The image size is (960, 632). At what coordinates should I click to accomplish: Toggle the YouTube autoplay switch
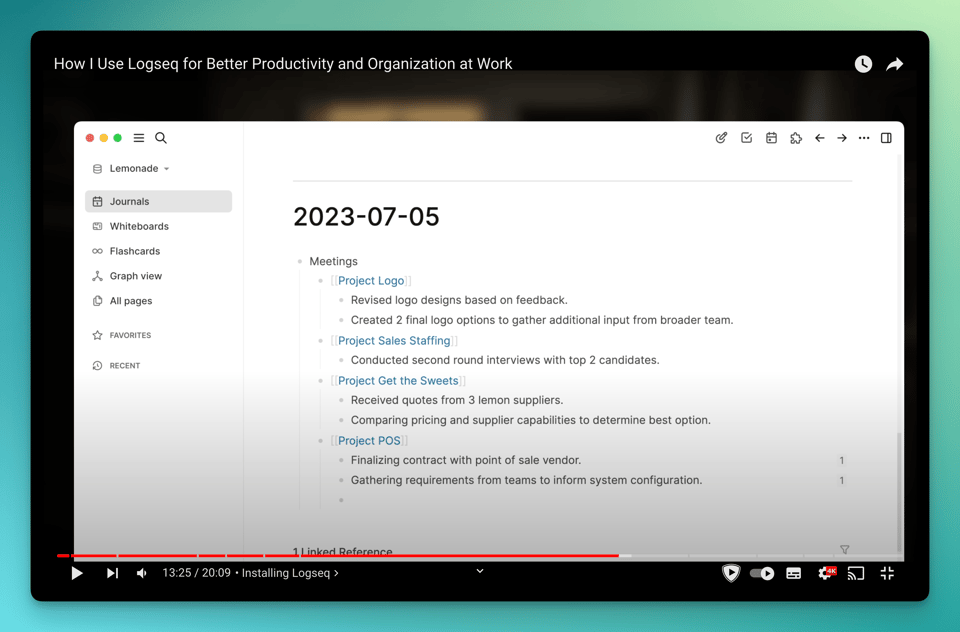coord(762,573)
